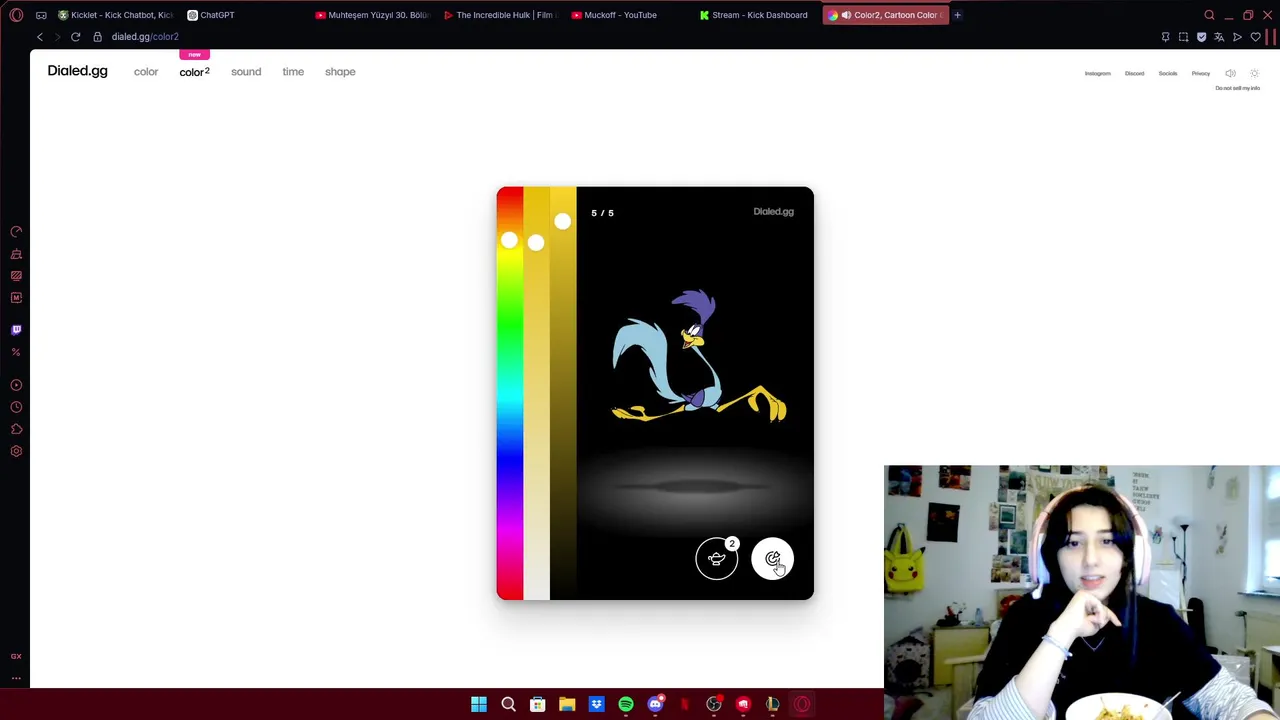Open the Windows Start menu
Viewport: 1280px width, 720px height.
pyautogui.click(x=479, y=705)
